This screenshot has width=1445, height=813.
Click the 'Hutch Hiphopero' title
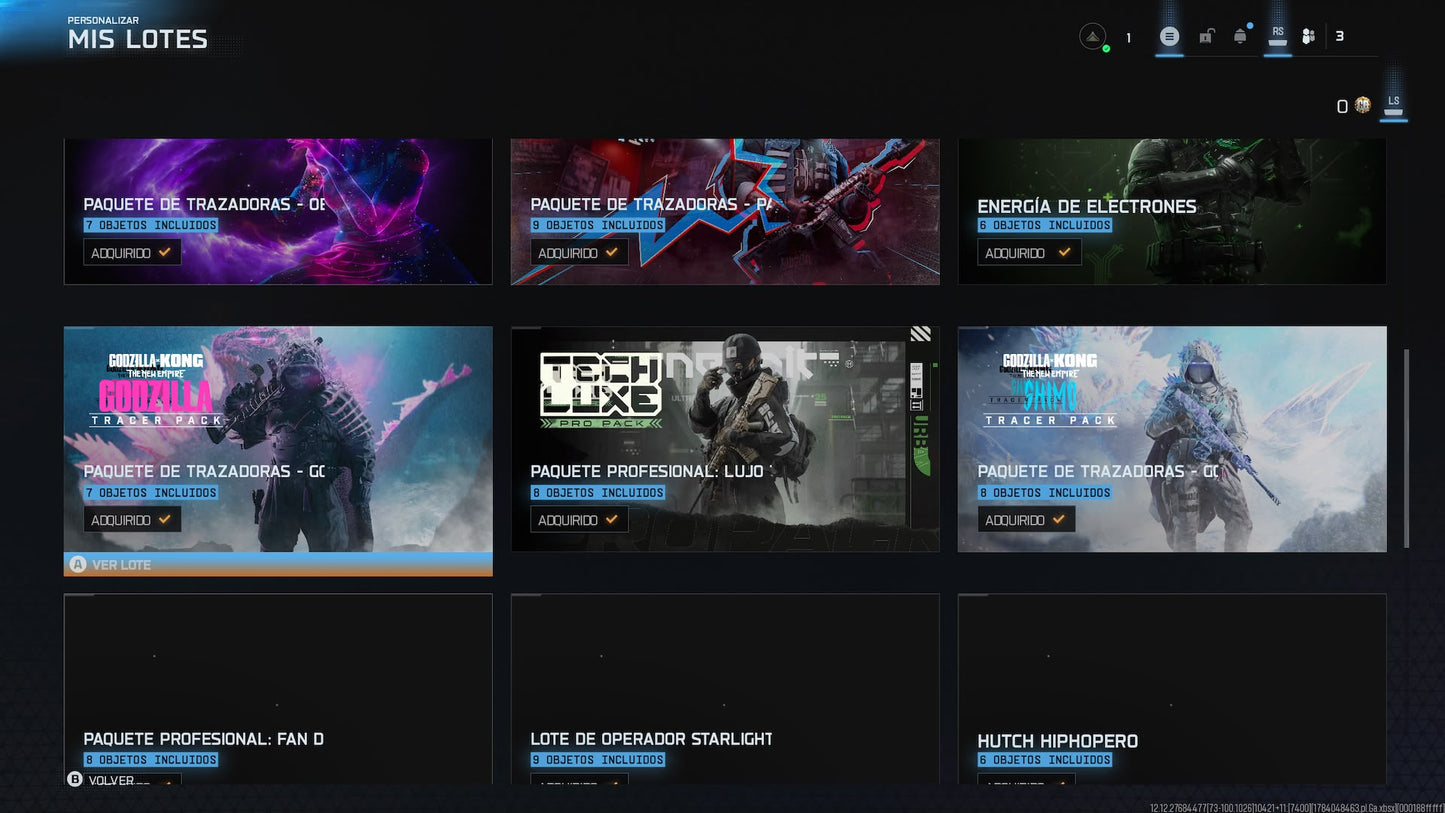pyautogui.click(x=1058, y=741)
